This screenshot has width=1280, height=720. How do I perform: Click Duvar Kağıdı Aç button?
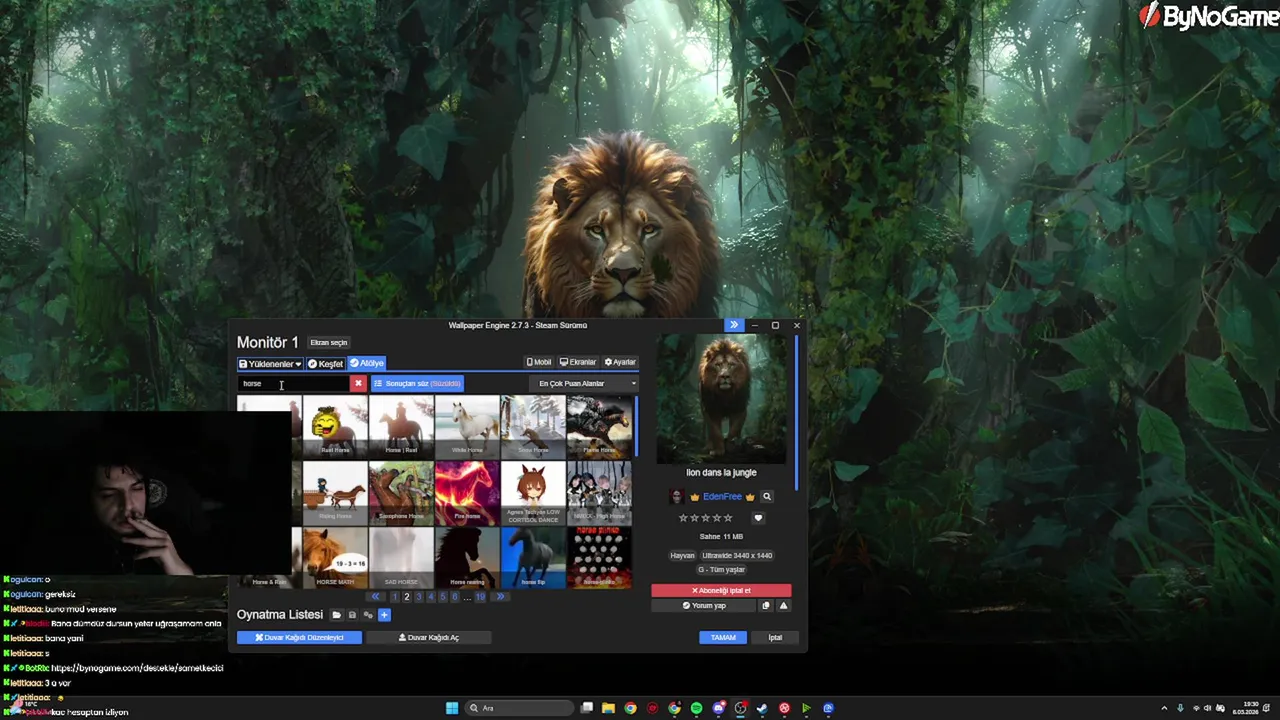coord(429,637)
